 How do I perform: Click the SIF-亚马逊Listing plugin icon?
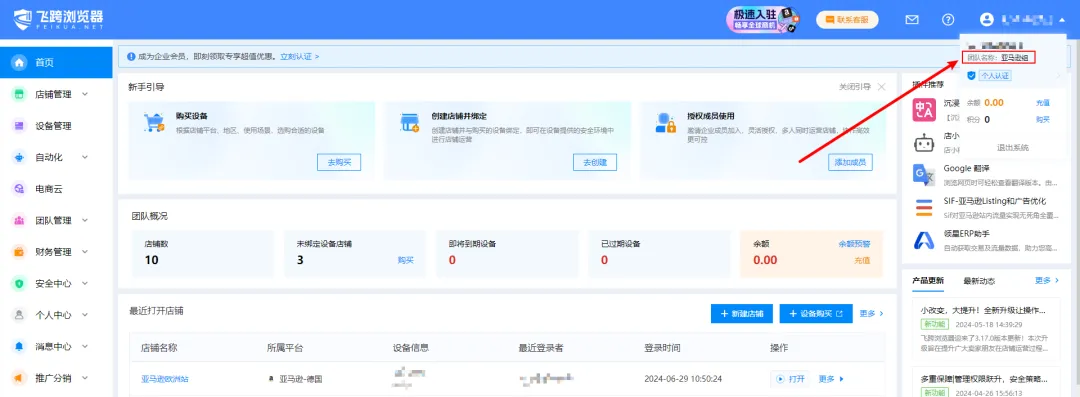coord(924,207)
